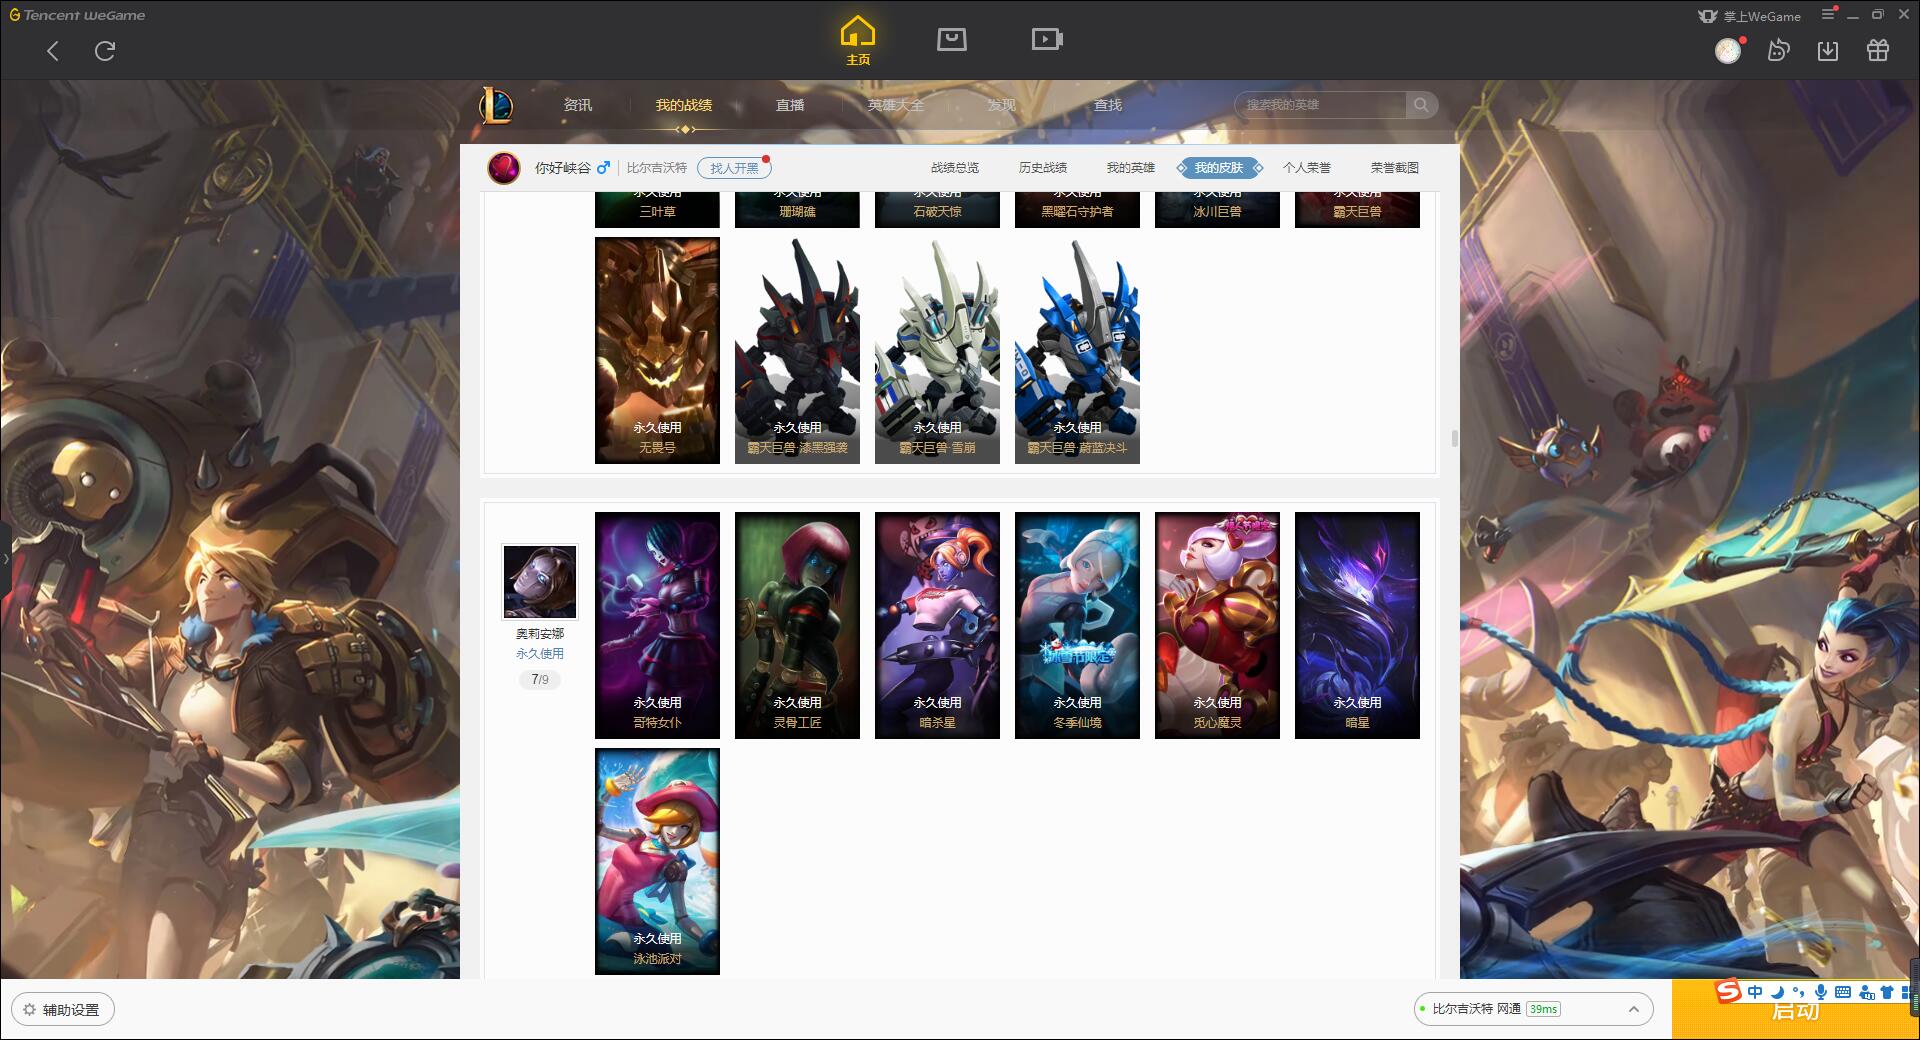The height and width of the screenshot is (1040, 1920).
Task: Click the League of Legends logo
Action: click(496, 105)
